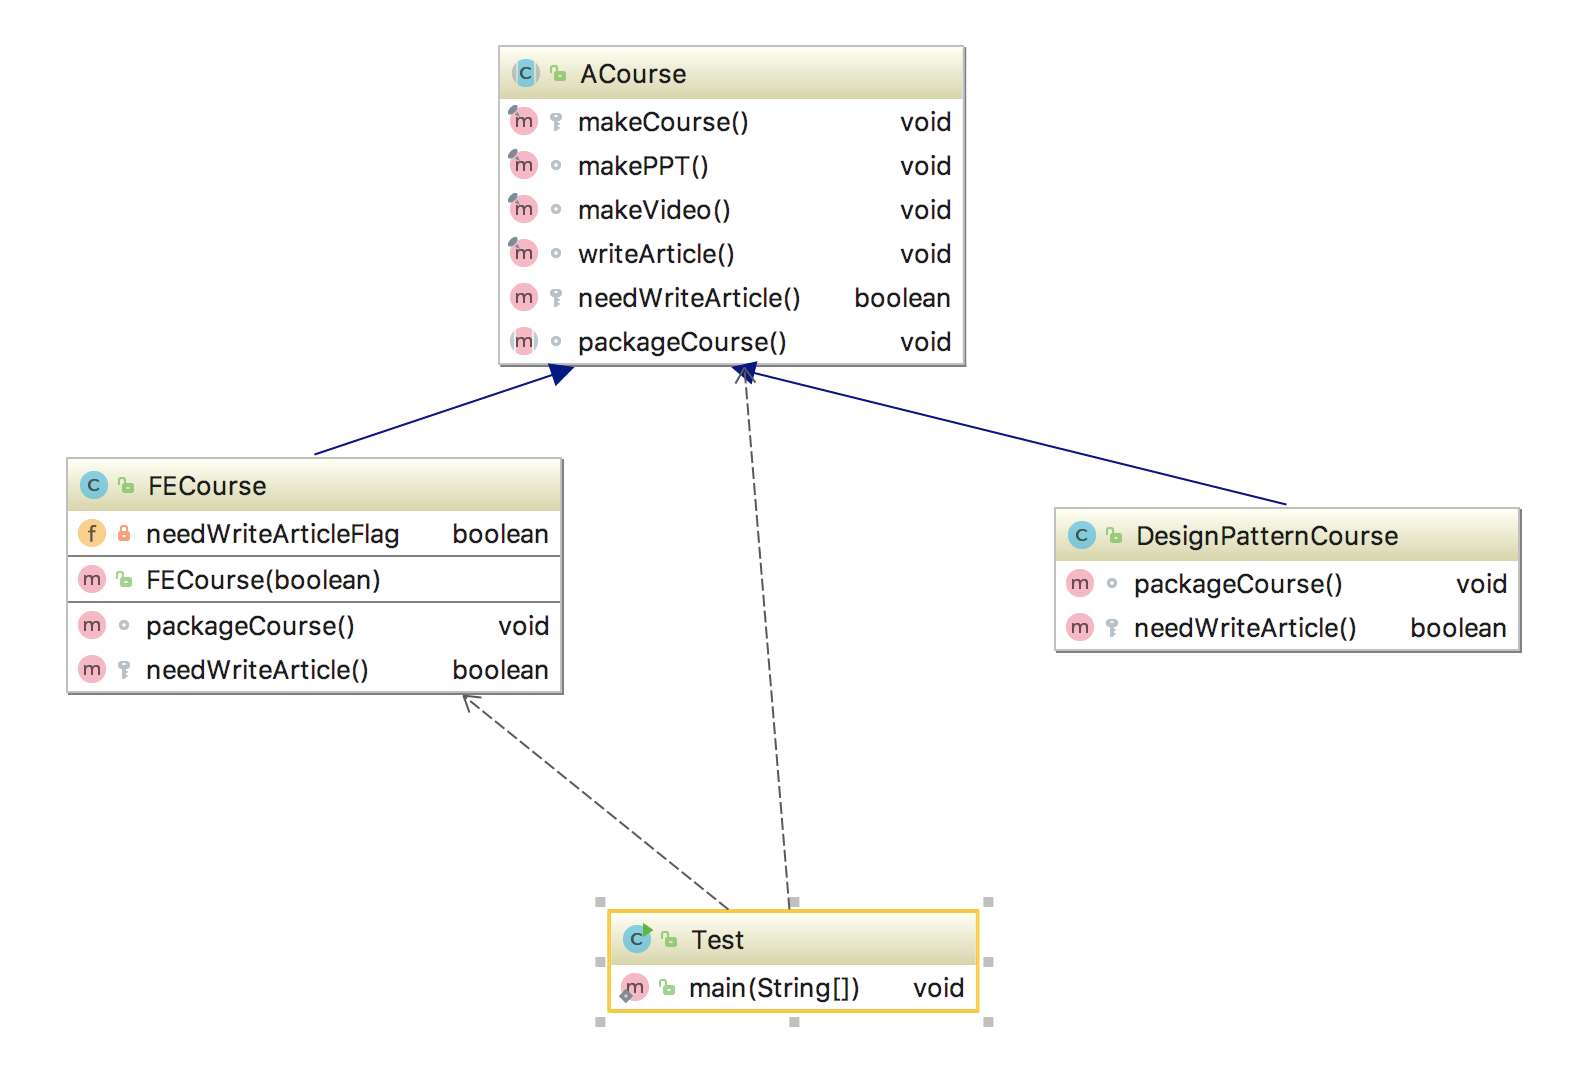
Task: Select the main(String[]) method
Action: (x=793, y=988)
